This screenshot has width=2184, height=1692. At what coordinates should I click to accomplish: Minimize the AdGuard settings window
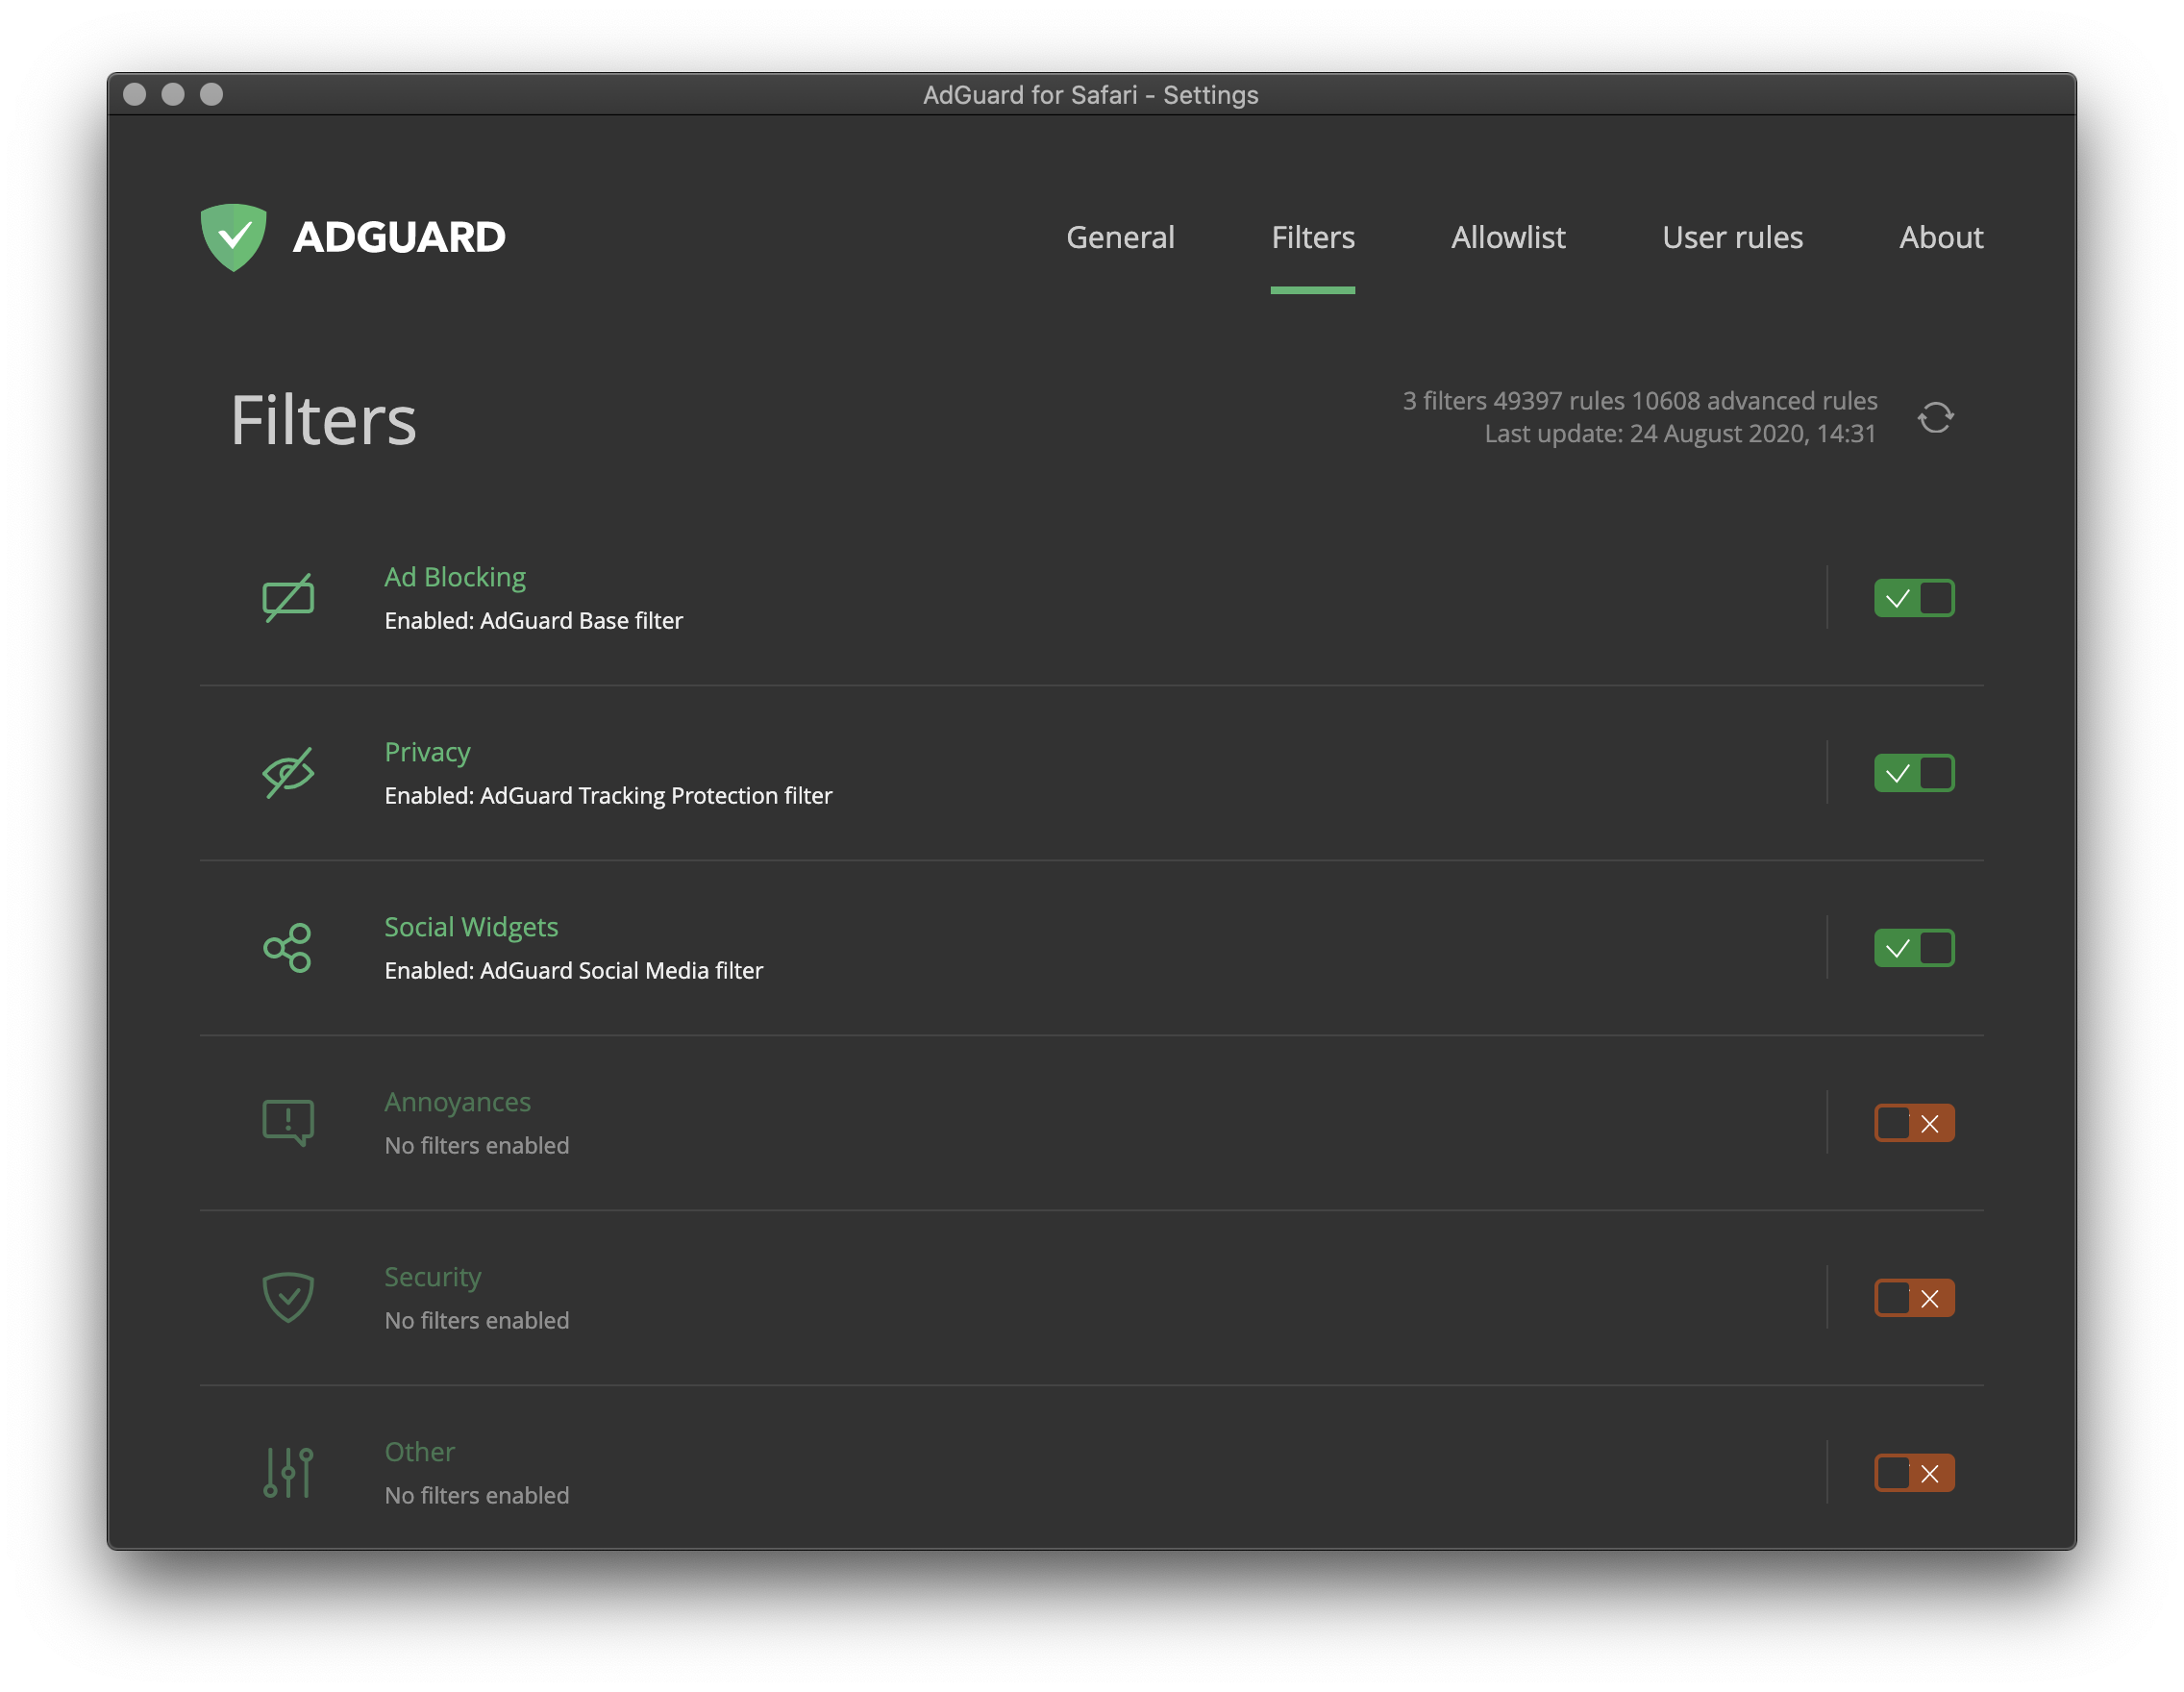pos(173,94)
